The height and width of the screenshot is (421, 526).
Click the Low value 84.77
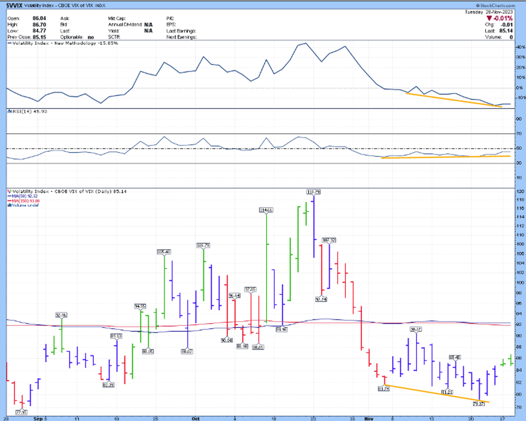coord(39,31)
